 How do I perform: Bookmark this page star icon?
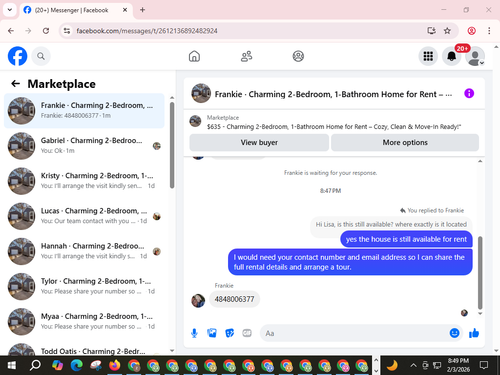point(447,31)
